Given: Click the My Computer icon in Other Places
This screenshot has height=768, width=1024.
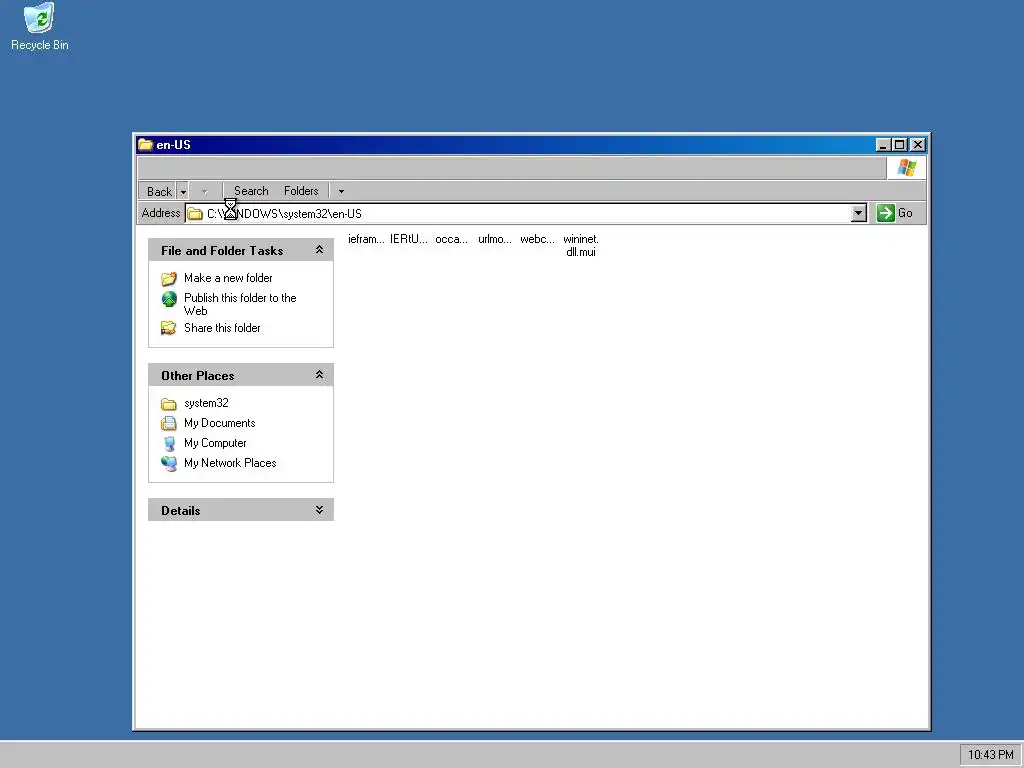Looking at the screenshot, I should point(168,443).
